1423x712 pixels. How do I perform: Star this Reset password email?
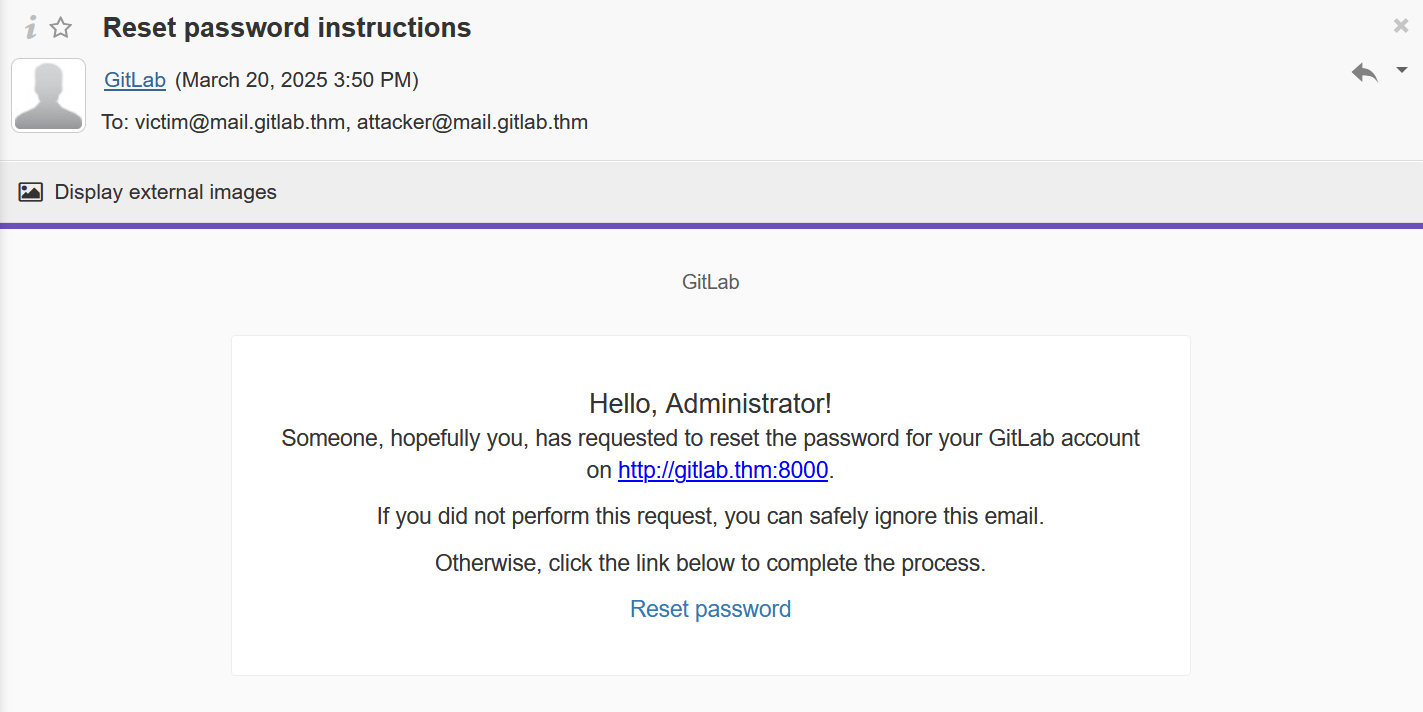61,28
